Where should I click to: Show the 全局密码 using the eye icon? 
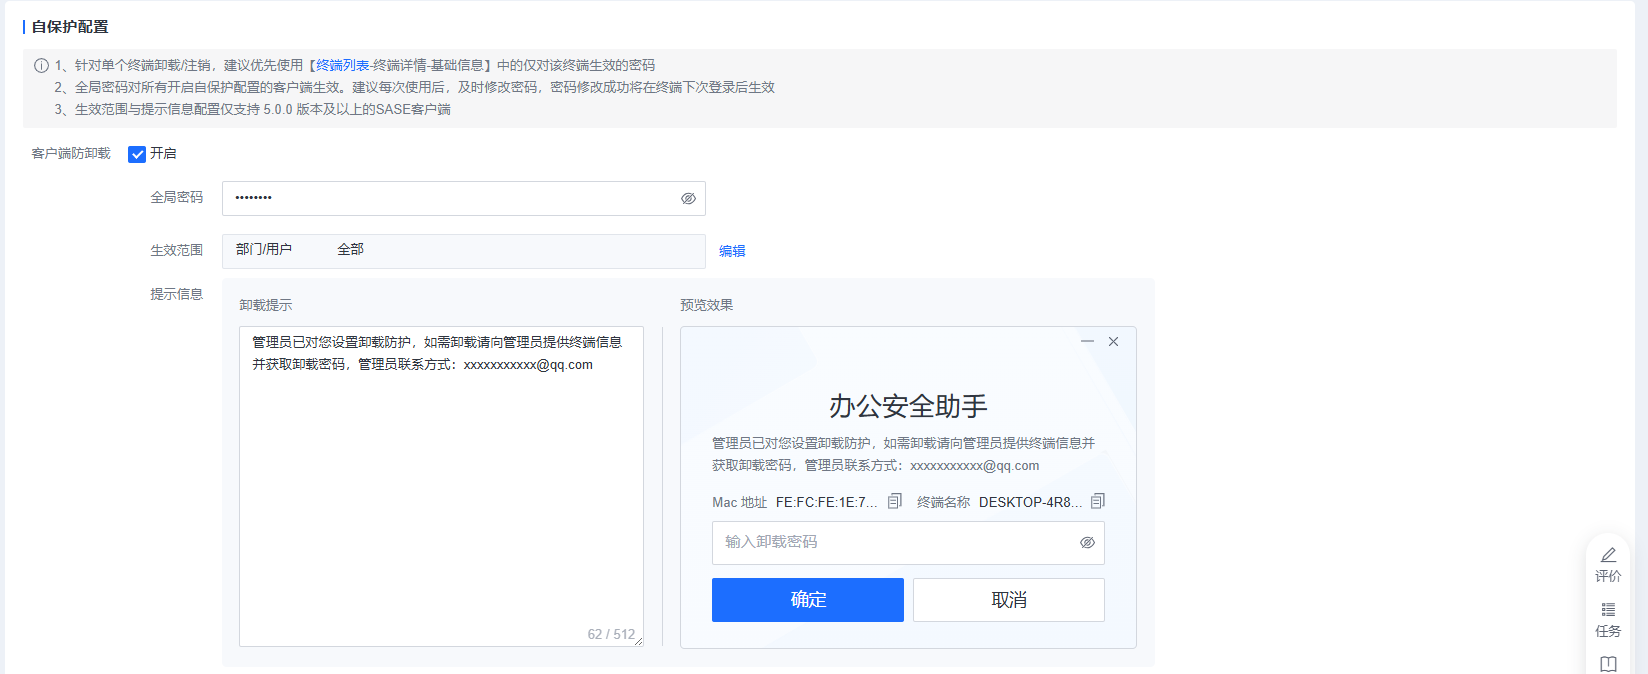[688, 199]
